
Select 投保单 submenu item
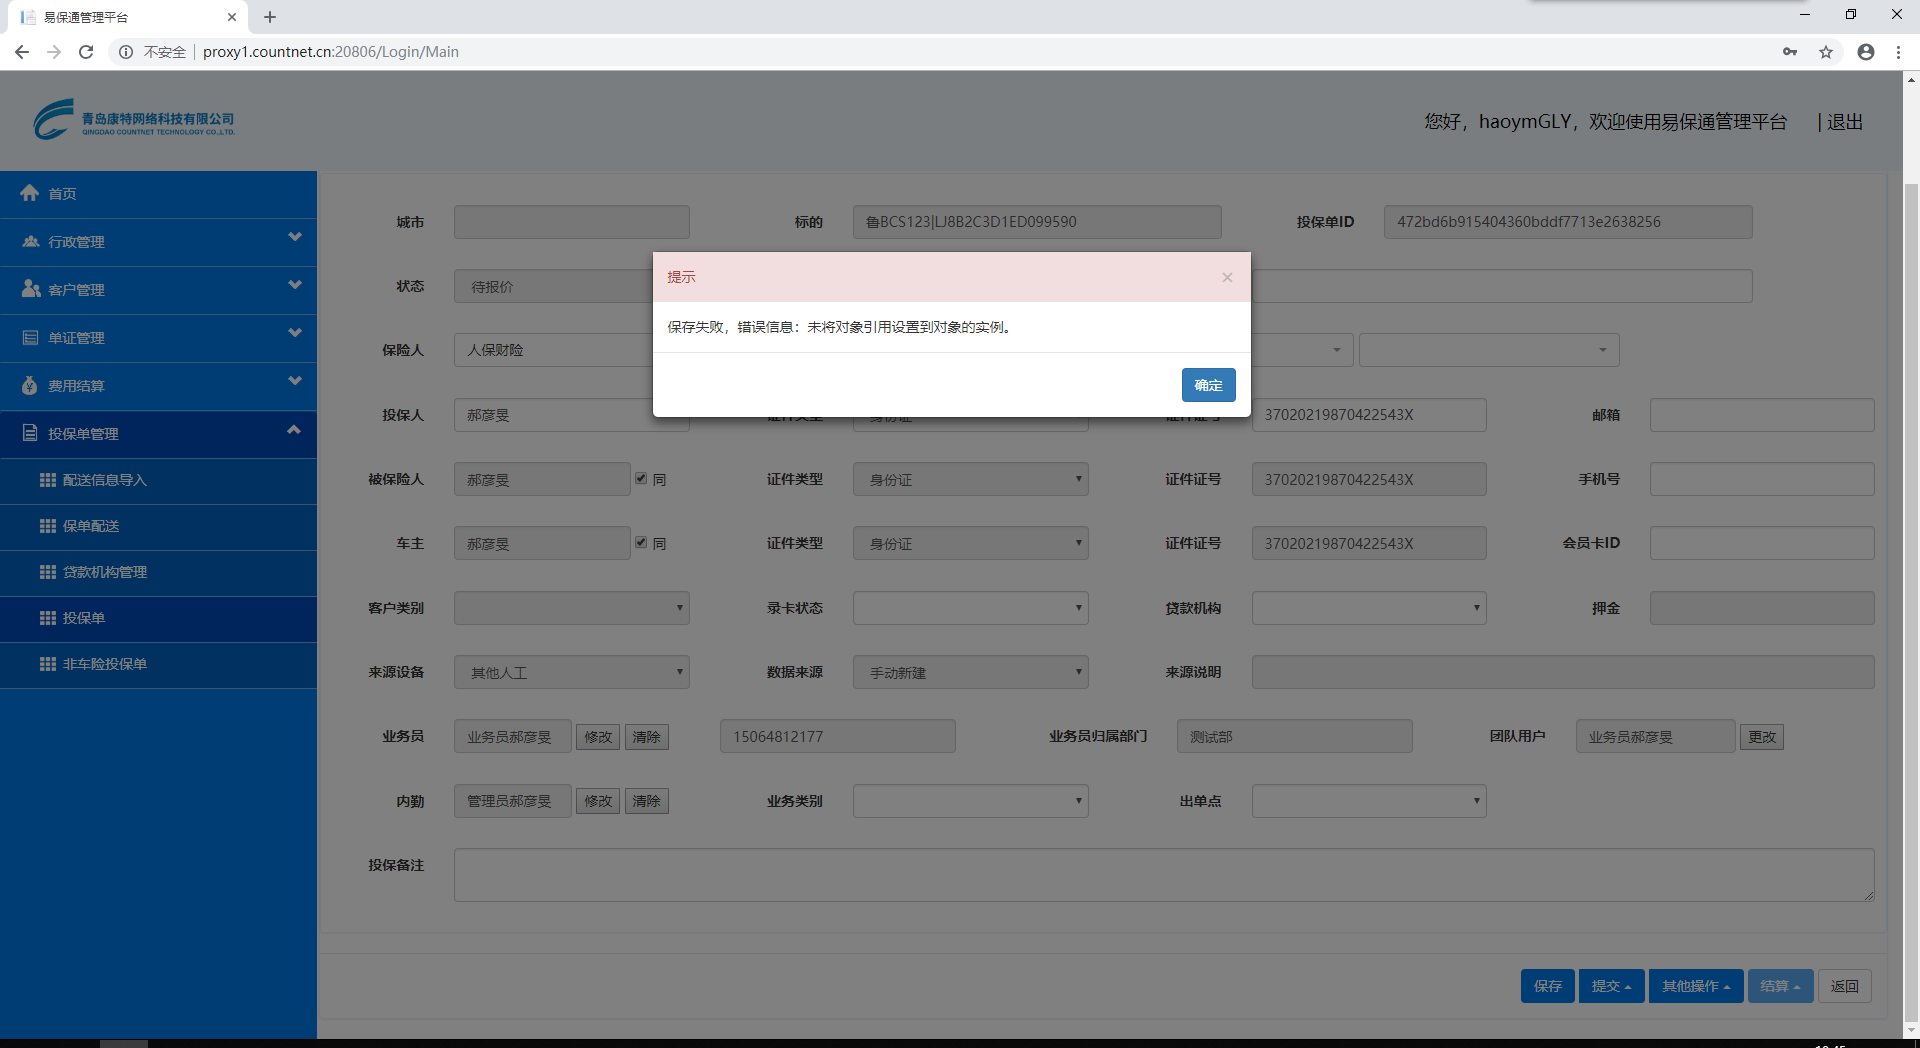(x=158, y=619)
